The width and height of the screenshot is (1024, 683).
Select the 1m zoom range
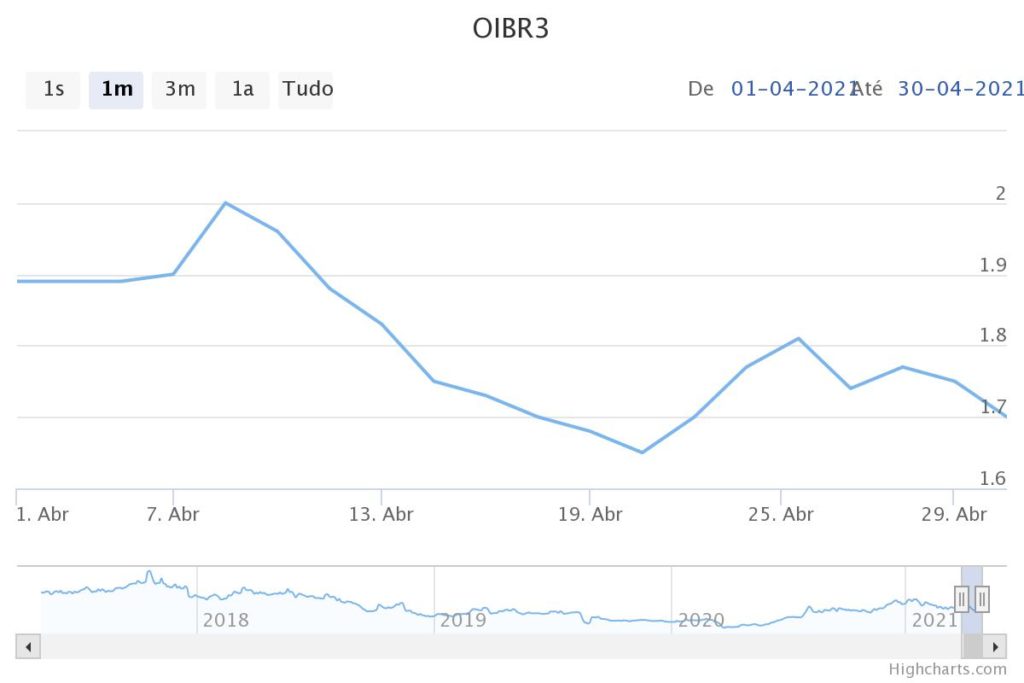(x=116, y=89)
